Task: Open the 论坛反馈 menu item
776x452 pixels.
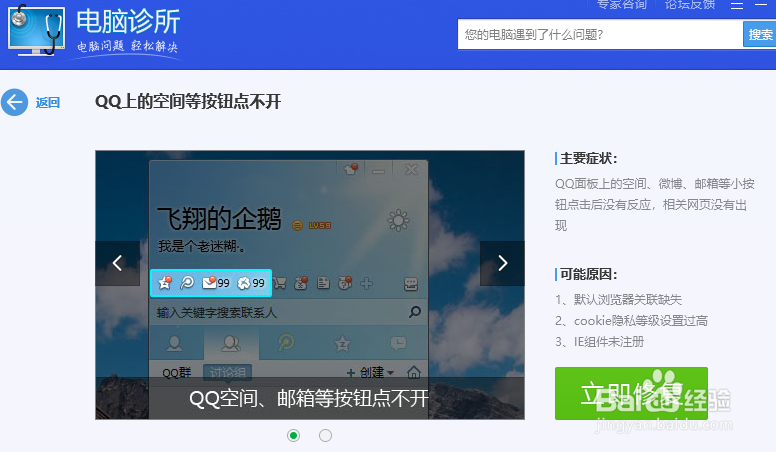Action: 690,5
